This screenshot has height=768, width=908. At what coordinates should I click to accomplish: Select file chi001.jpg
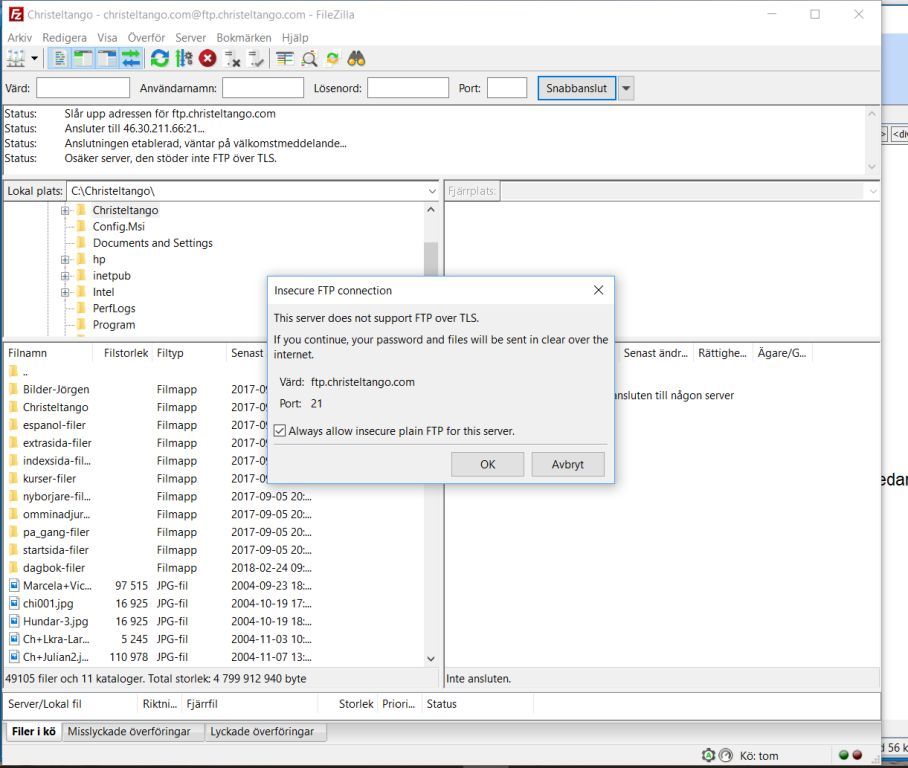[48, 604]
